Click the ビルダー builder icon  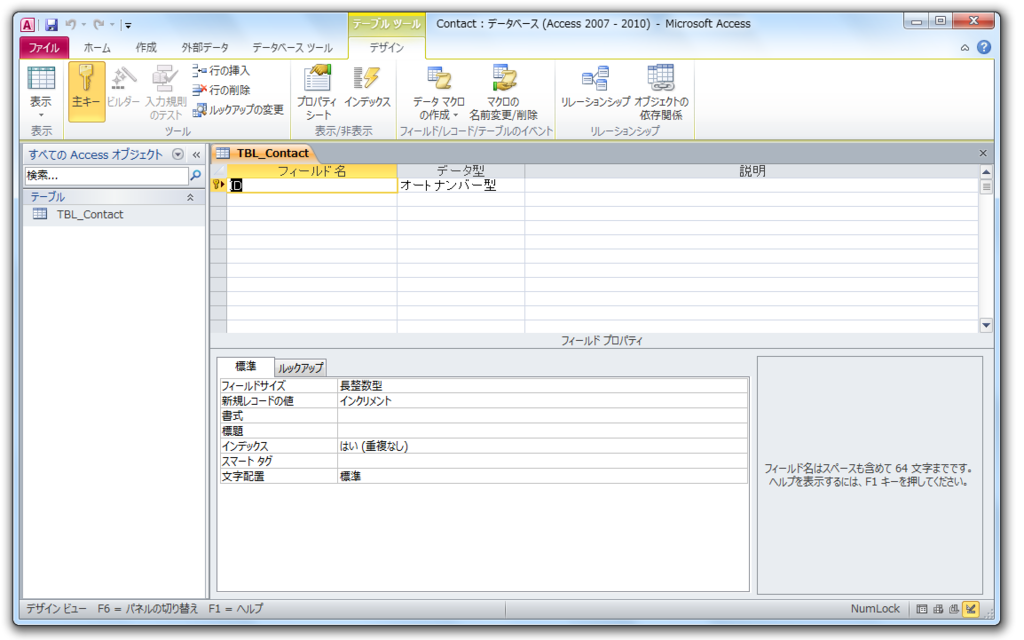(123, 86)
